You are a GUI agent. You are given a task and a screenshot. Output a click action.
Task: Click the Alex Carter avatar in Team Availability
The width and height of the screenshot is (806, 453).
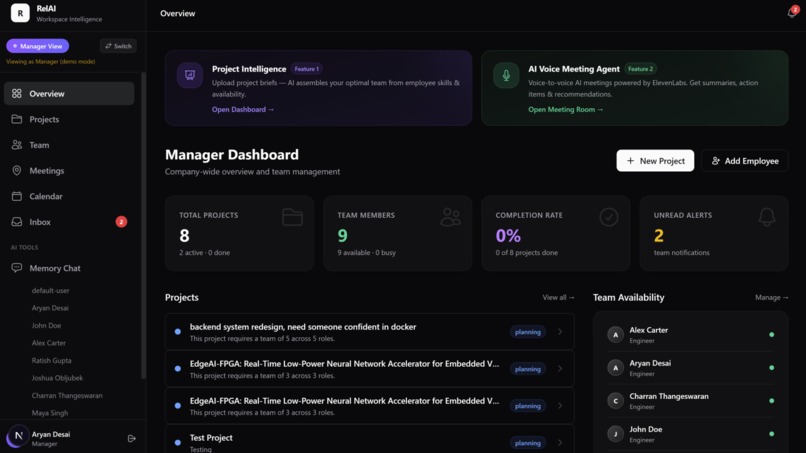click(x=615, y=335)
